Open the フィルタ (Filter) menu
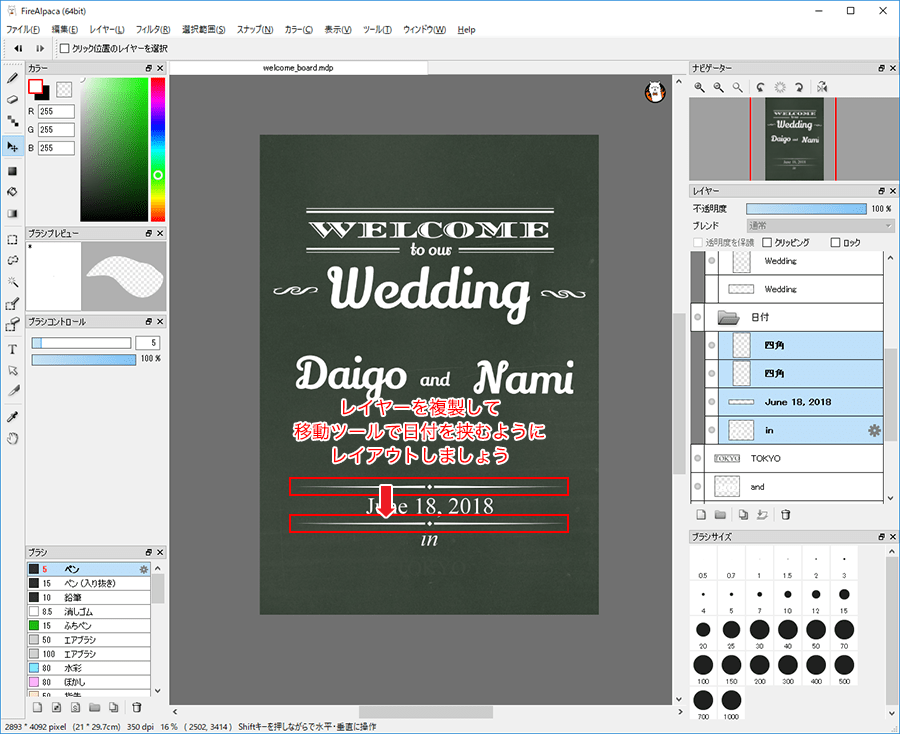The width and height of the screenshot is (900, 734). pyautogui.click(x=152, y=30)
